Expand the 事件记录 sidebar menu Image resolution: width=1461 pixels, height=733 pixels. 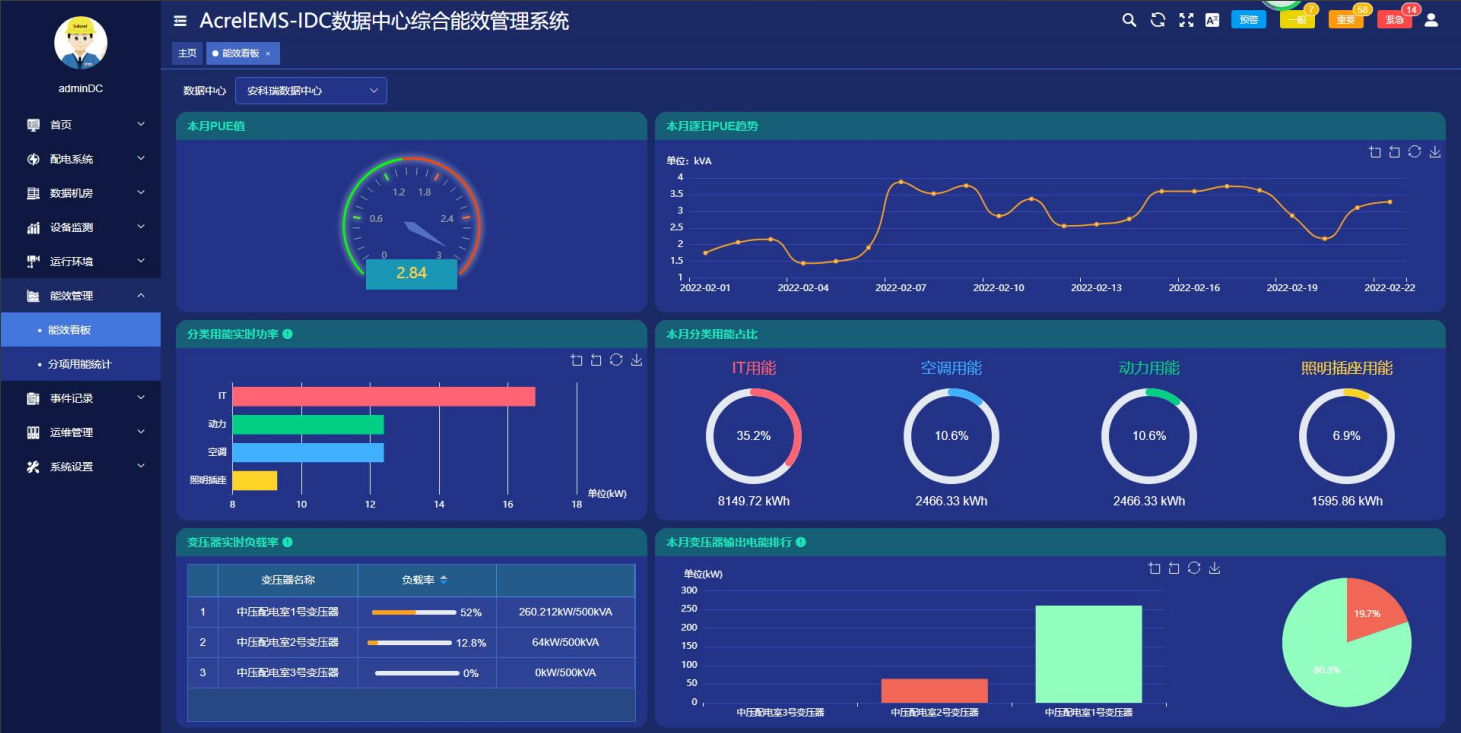[x=80, y=398]
